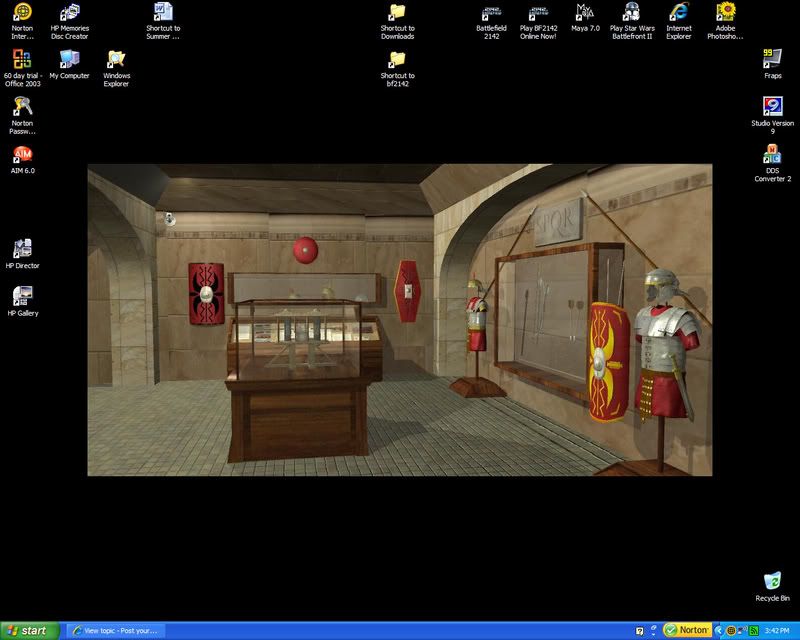
Task: Launch the Battlefield 2142 desktop shortcut
Action: [491, 20]
